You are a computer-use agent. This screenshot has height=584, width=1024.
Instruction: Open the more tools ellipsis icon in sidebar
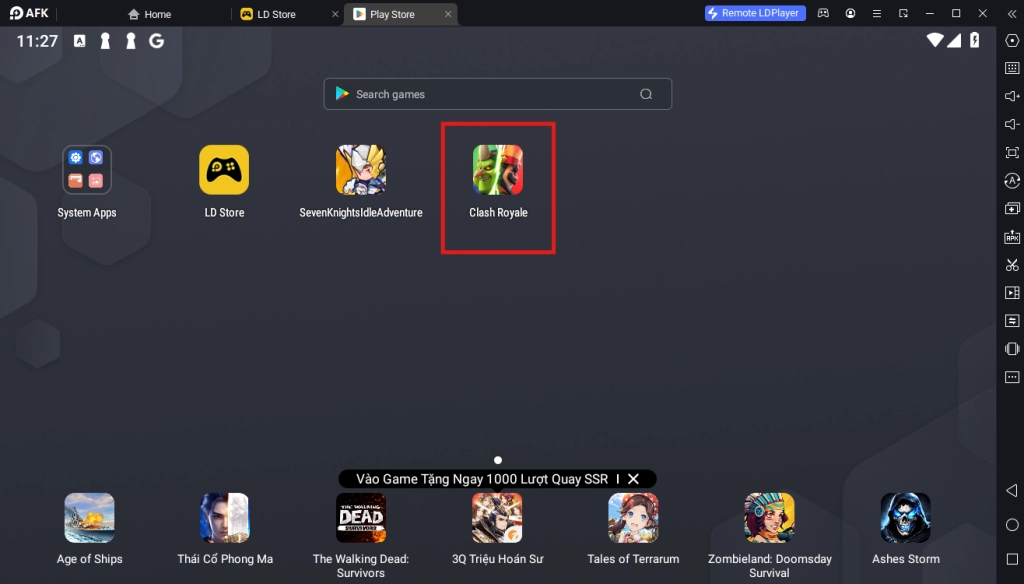(x=1012, y=377)
